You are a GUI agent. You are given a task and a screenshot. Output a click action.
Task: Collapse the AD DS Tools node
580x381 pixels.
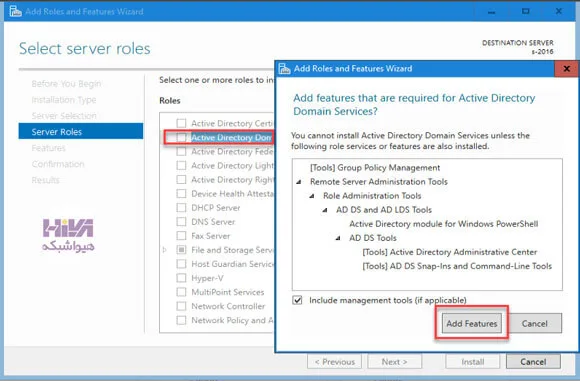(x=338, y=238)
